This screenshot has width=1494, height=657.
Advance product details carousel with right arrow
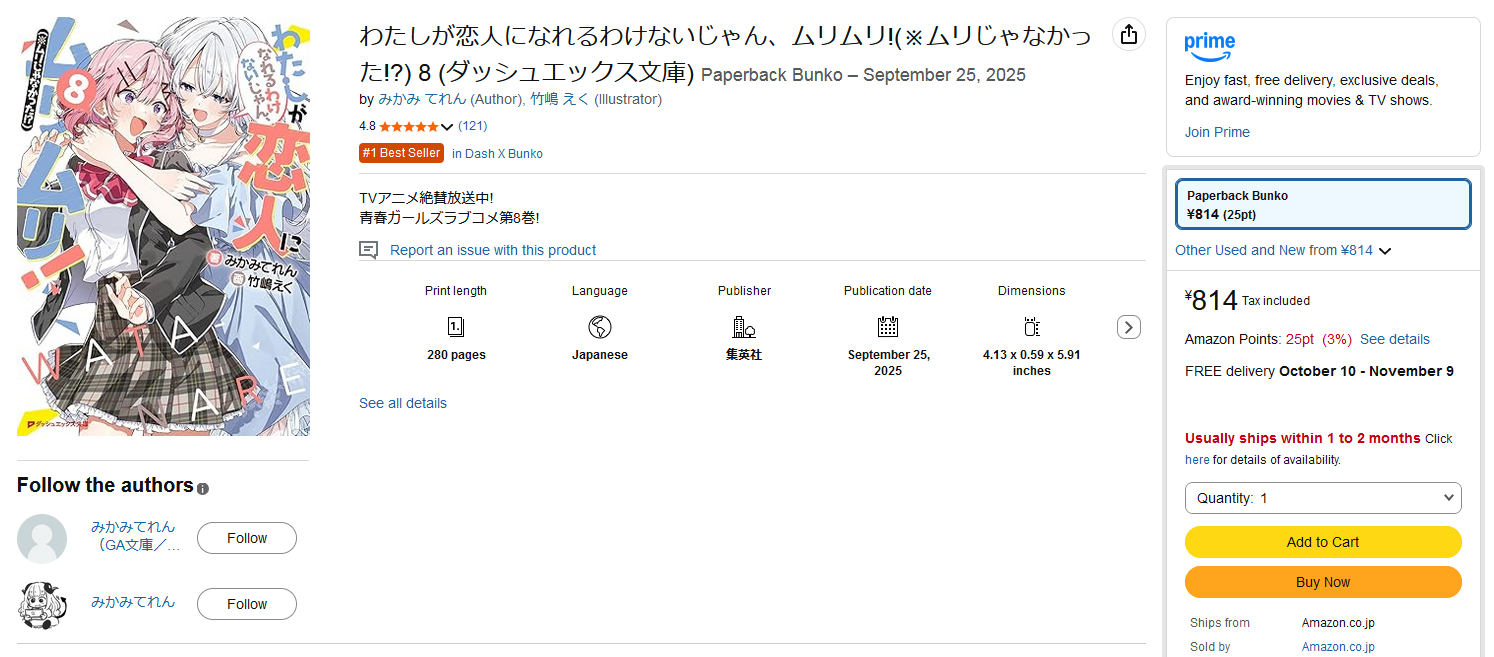[x=1129, y=327]
